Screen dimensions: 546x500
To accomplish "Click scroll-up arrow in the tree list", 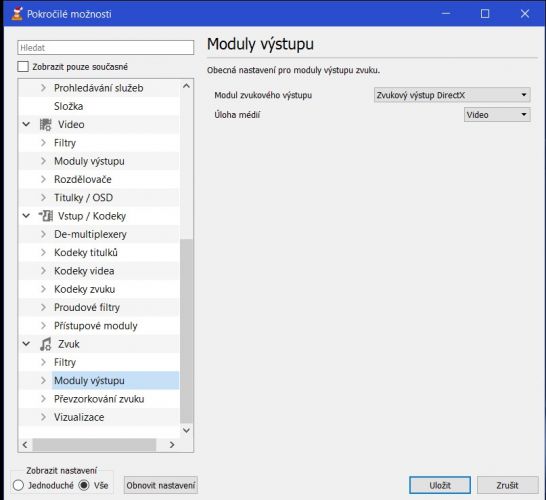I will 186,86.
